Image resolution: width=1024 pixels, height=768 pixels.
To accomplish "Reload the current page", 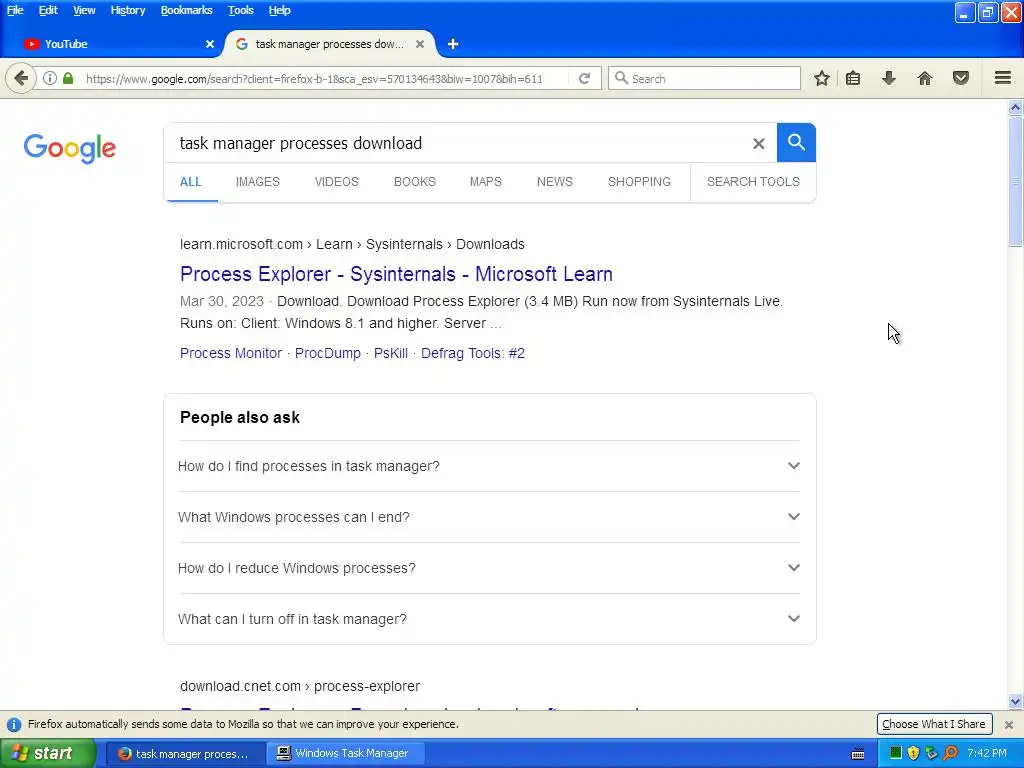I will pos(584,78).
